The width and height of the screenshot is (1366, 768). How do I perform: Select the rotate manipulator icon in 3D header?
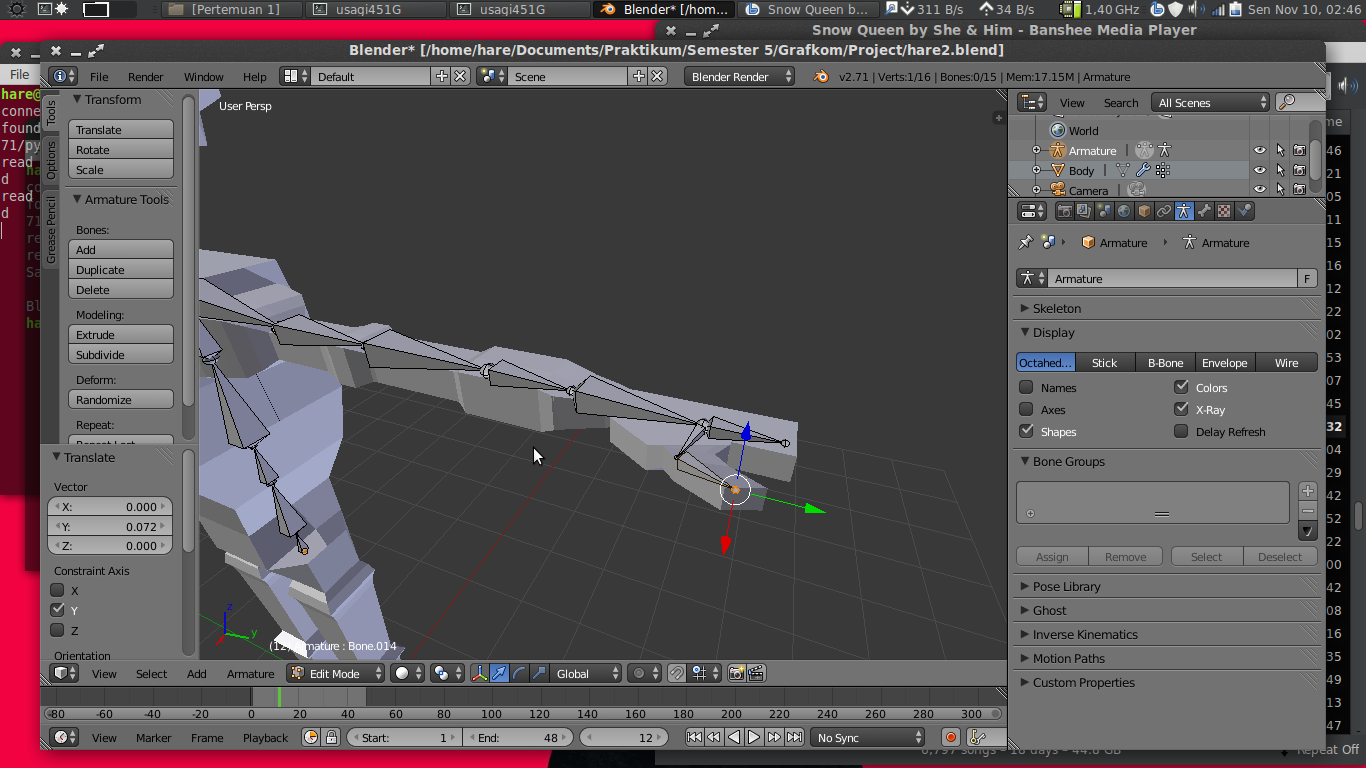coord(519,673)
